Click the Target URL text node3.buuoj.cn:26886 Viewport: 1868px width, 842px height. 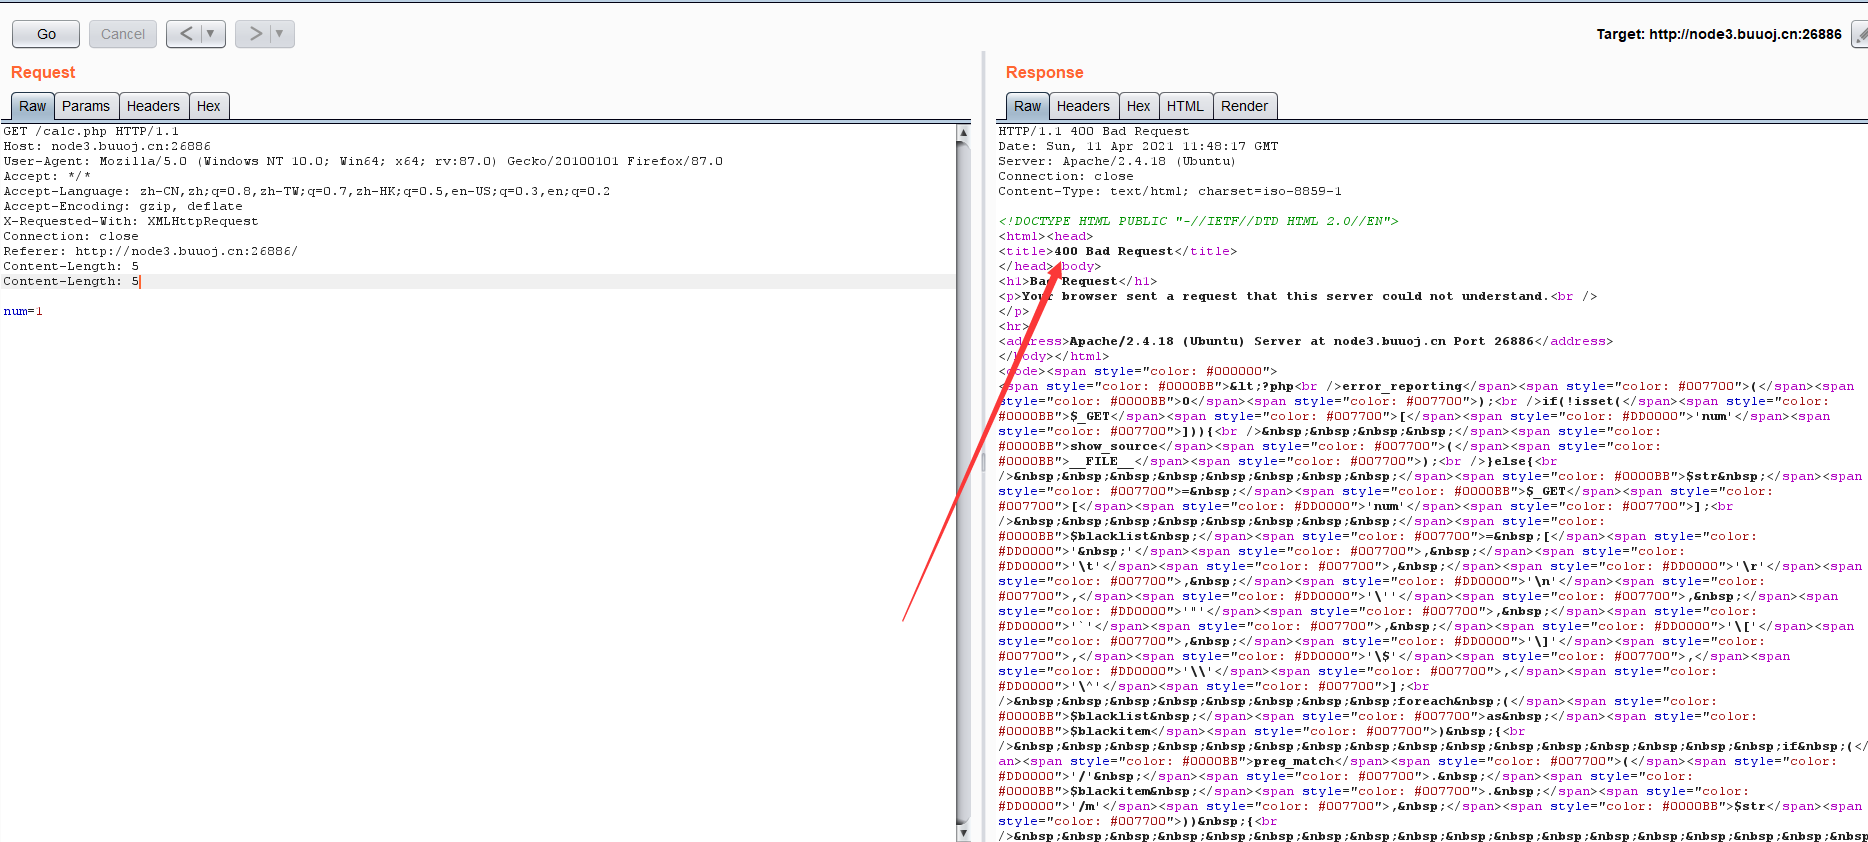coord(1745,34)
